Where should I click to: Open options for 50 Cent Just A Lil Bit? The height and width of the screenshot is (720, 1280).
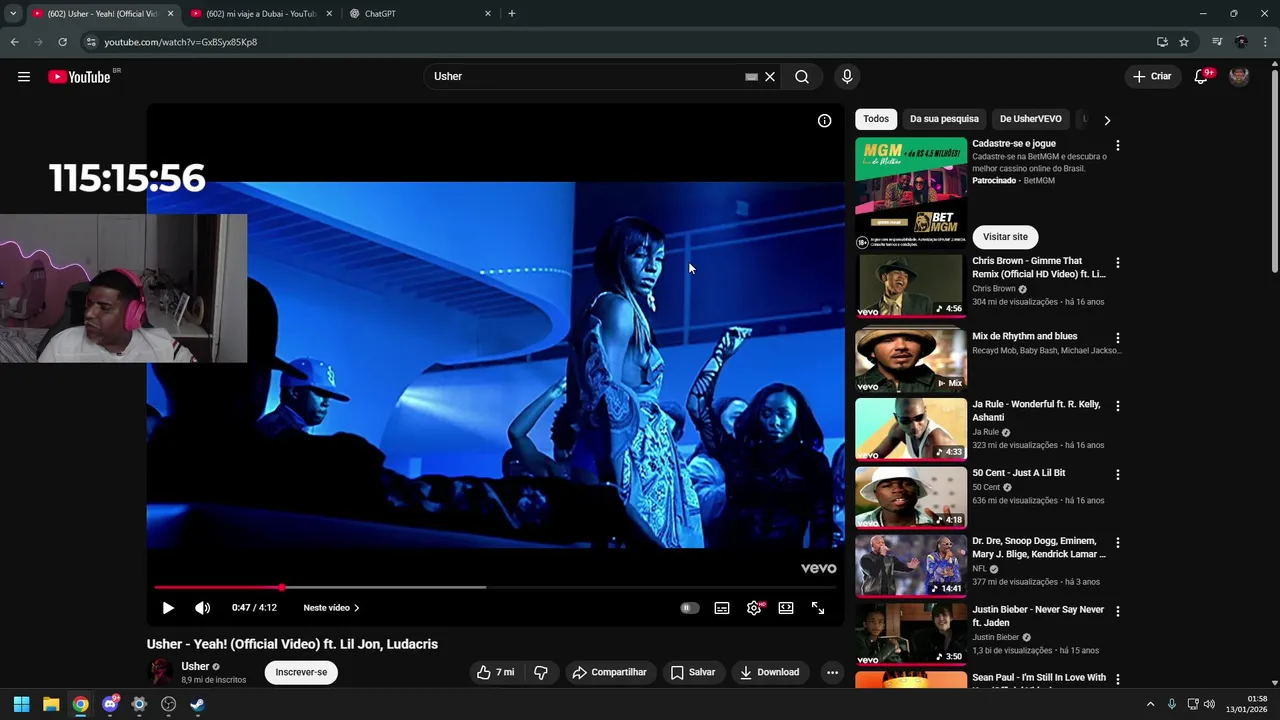[1118, 475]
